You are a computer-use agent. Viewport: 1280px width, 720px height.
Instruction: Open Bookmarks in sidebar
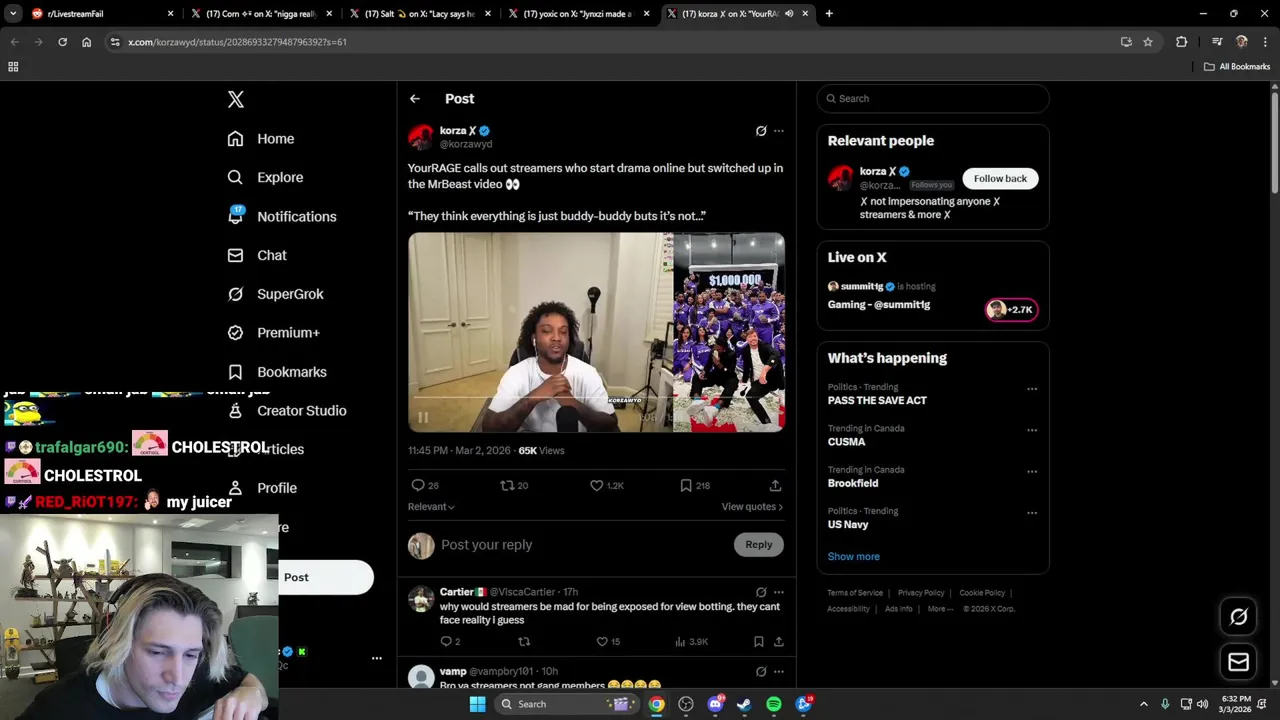(x=277, y=372)
